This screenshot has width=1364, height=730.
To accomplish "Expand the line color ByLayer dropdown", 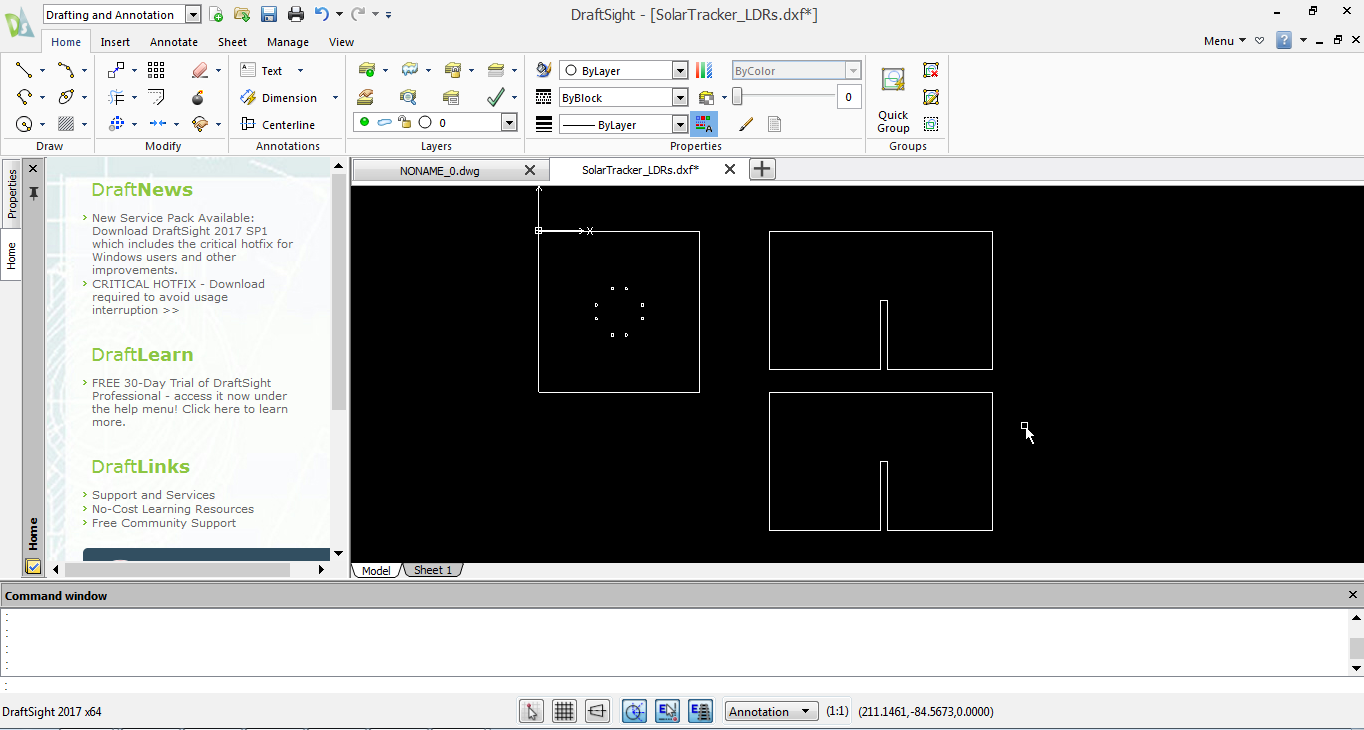I will [x=680, y=71].
